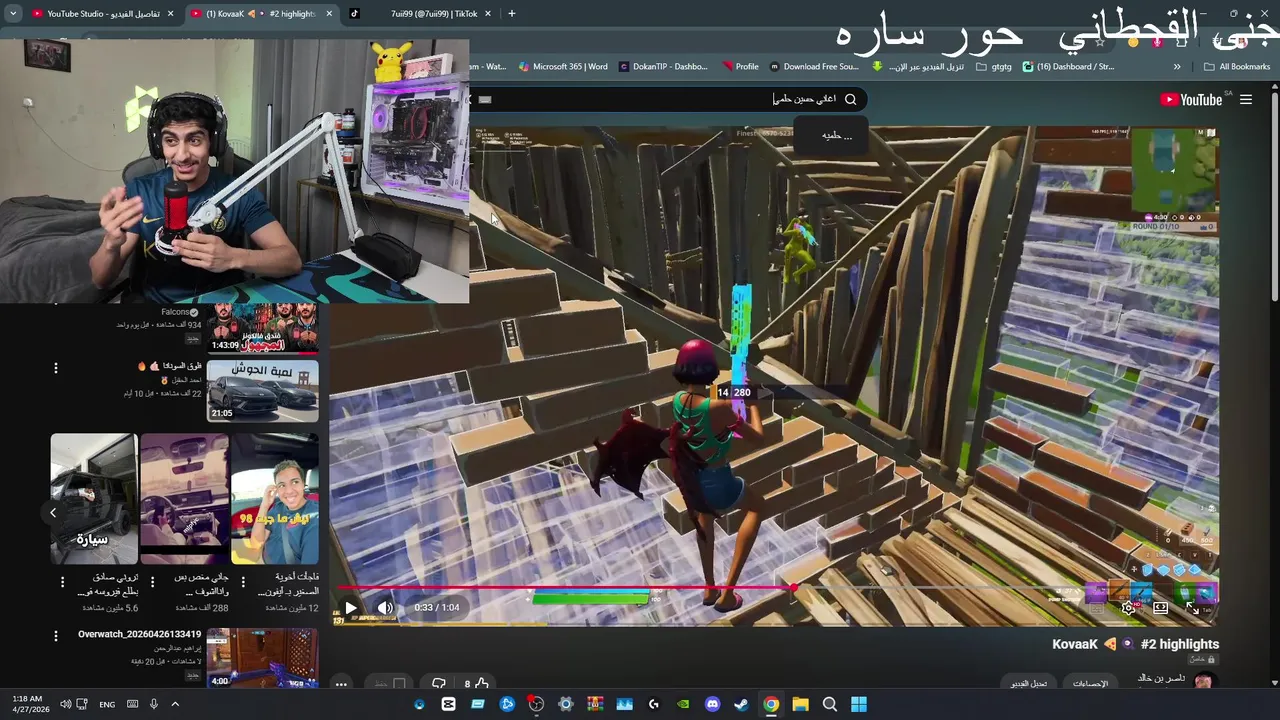Open channel avatar beside video title
This screenshot has width=1280, height=720.
(x=1202, y=682)
